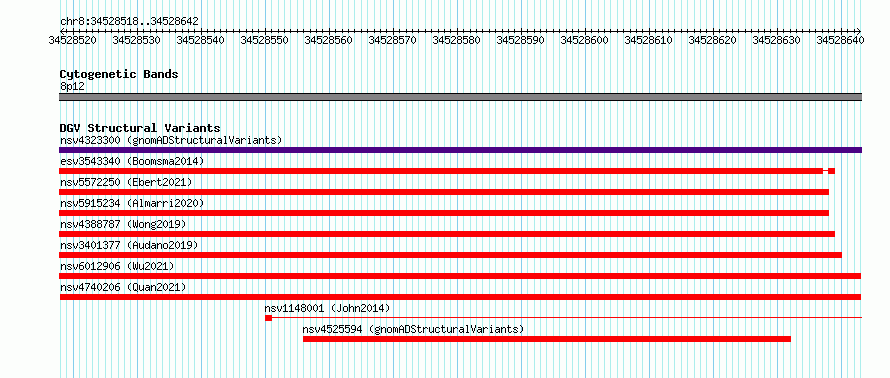Click the Cytogenetic Bands track title
This screenshot has width=890, height=378.
[119, 74]
